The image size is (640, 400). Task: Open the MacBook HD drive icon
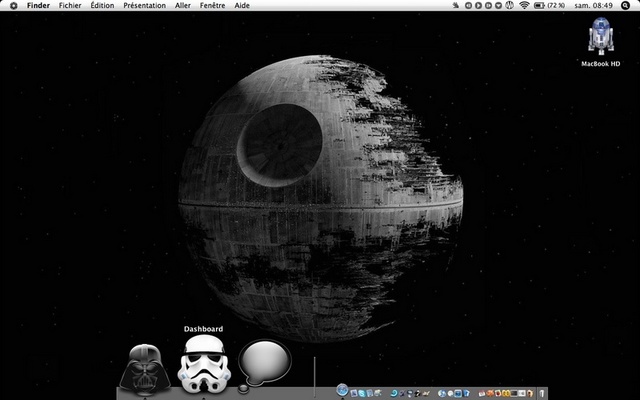pyautogui.click(x=600, y=40)
